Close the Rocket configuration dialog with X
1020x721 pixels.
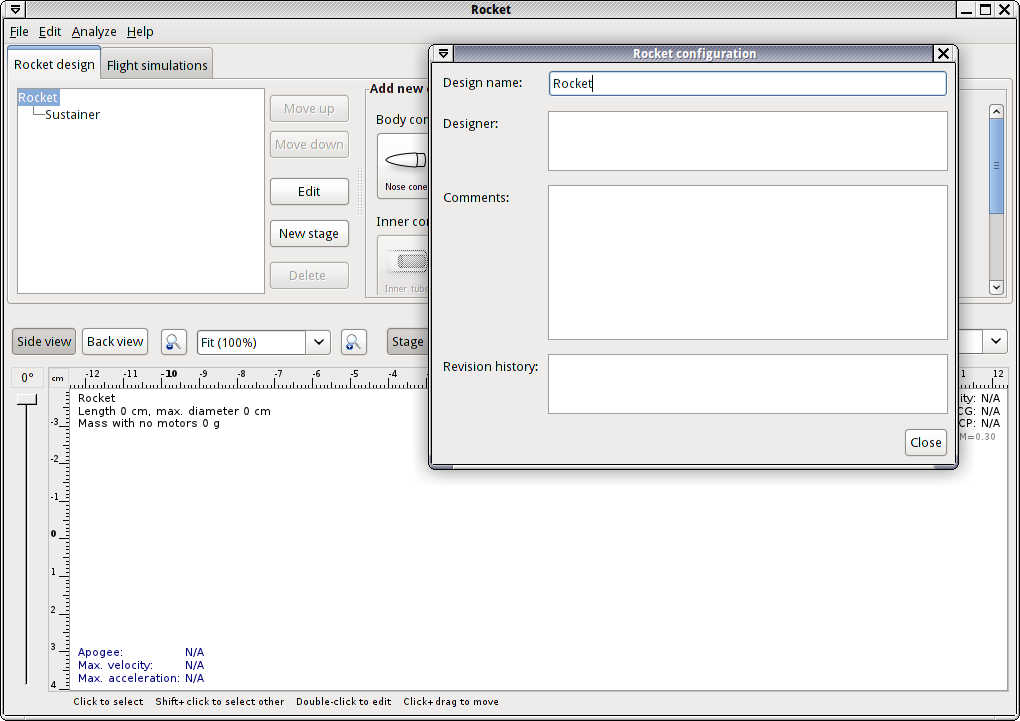tap(943, 54)
